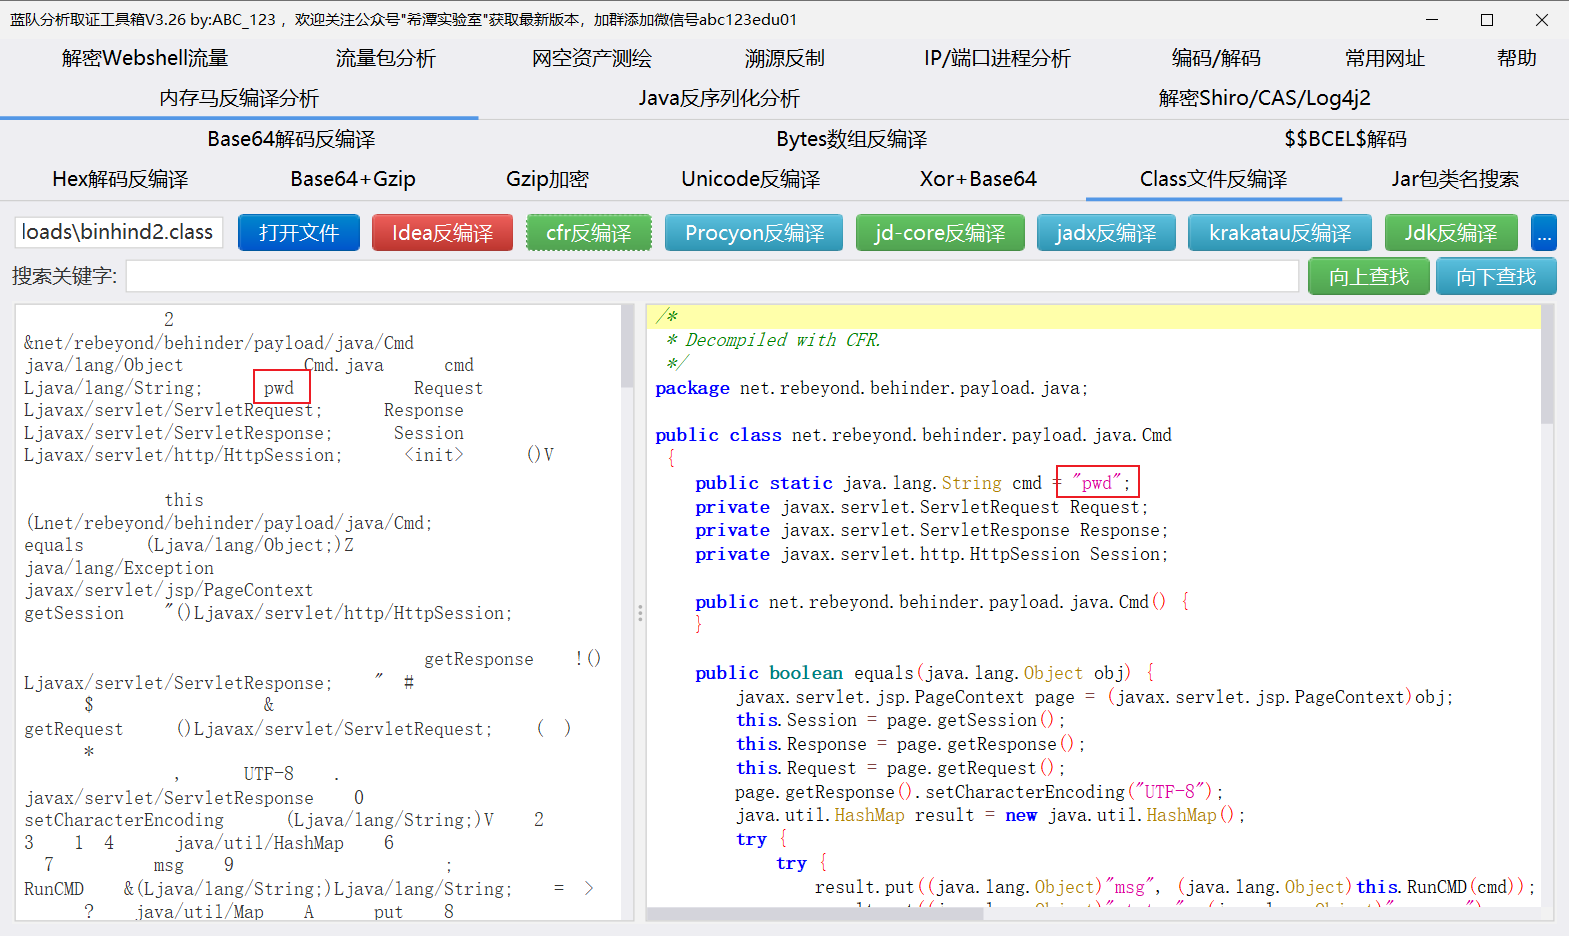Viewport: 1569px width, 936px height.
Task: Open the 网空资产测绘 tab
Action: tap(591, 58)
